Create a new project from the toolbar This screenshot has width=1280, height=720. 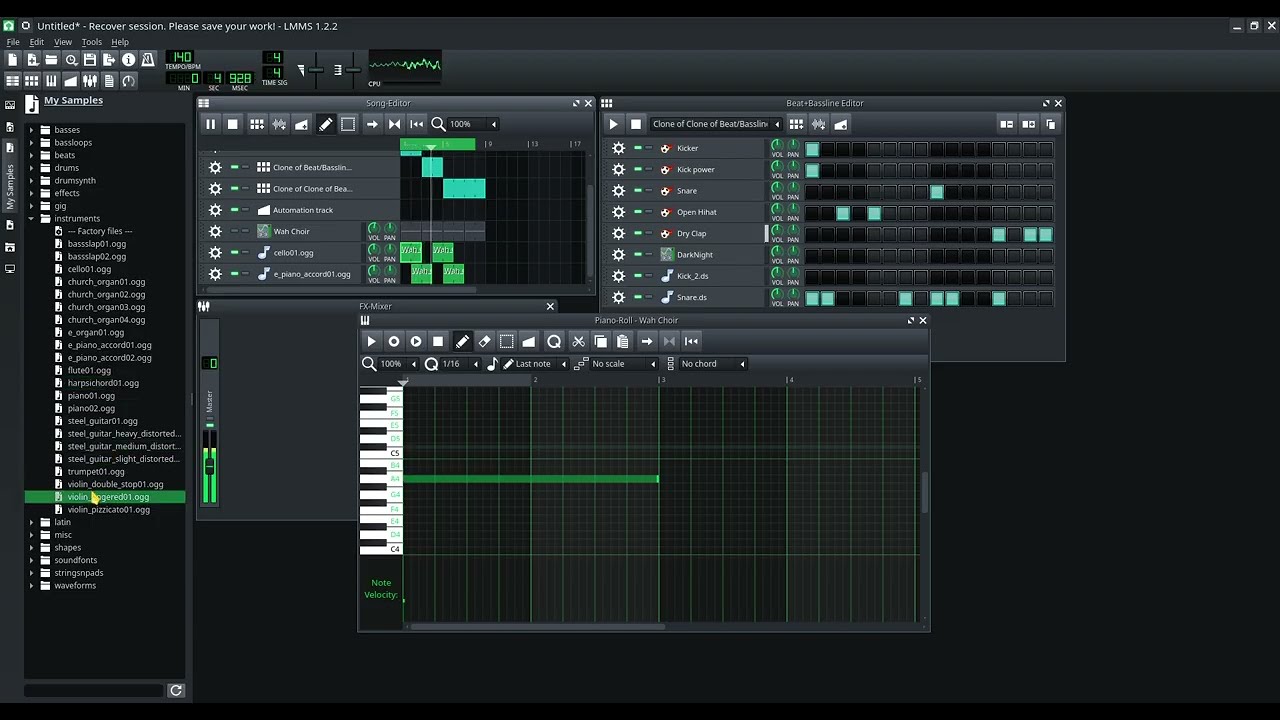tap(12, 60)
